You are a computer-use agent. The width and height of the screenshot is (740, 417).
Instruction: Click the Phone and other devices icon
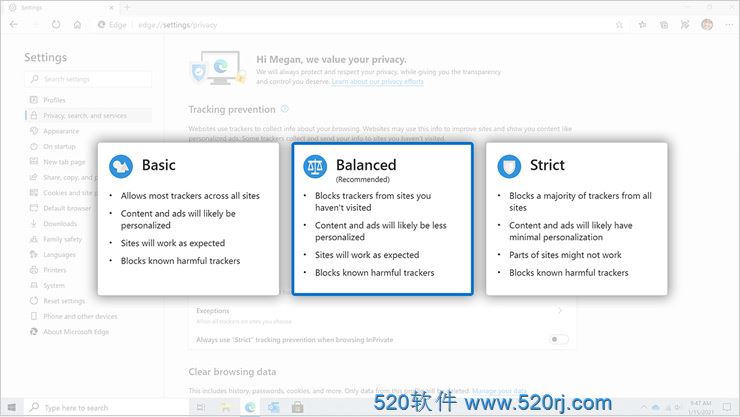click(34, 316)
